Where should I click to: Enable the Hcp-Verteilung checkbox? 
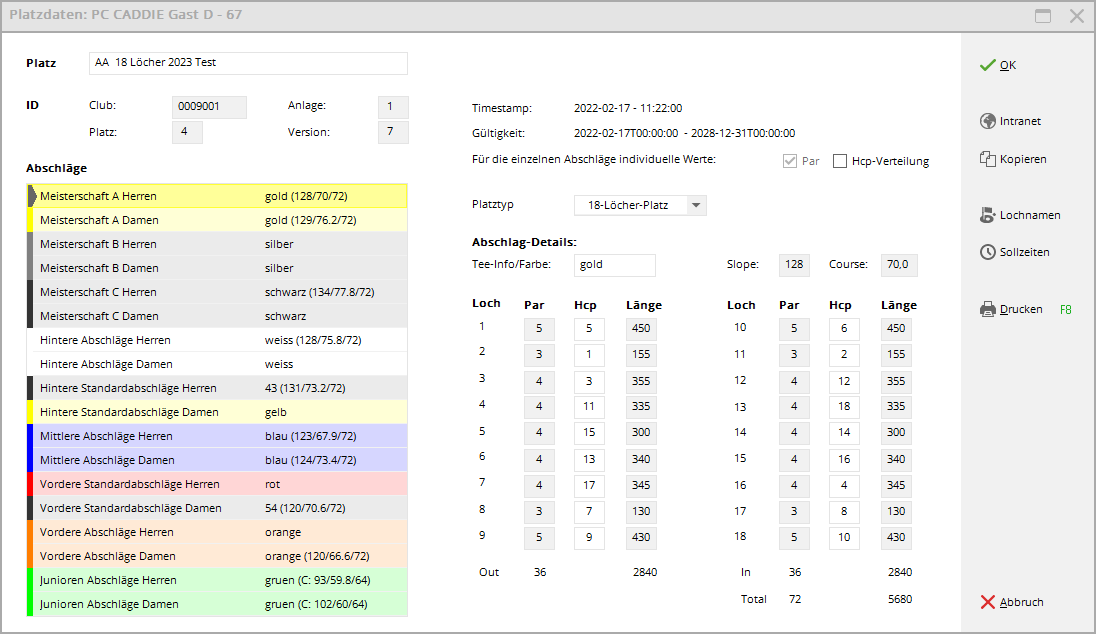coord(840,161)
